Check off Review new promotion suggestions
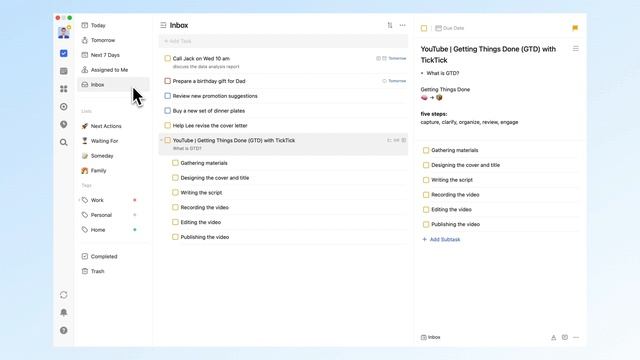The image size is (640, 360). pyautogui.click(x=167, y=96)
